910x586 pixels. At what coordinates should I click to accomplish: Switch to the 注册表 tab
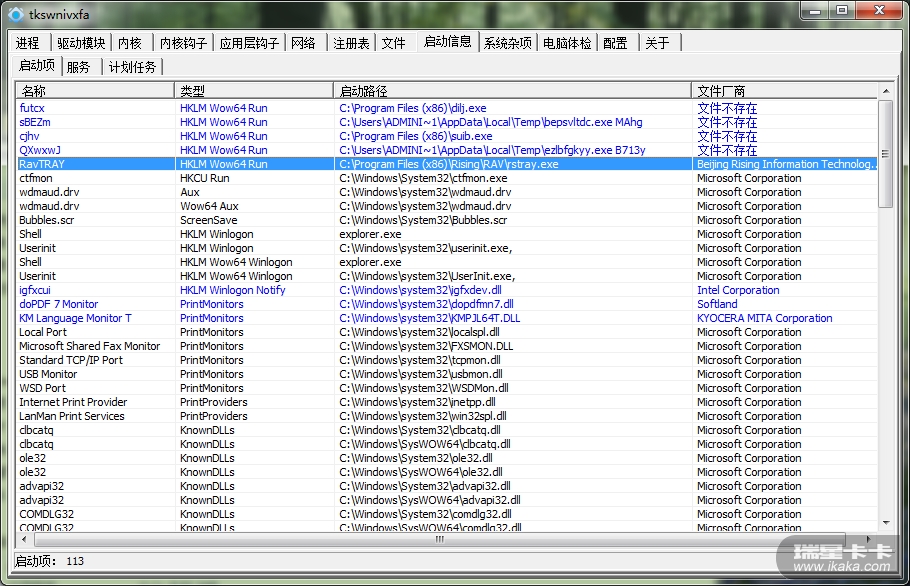tap(351, 43)
